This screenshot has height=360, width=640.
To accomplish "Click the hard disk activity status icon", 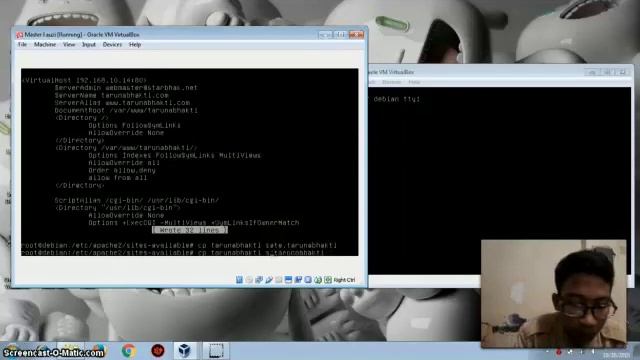I will (239, 280).
